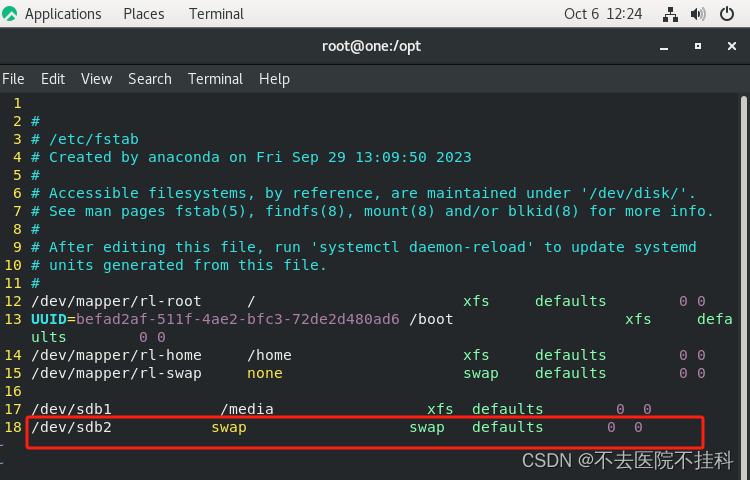Click the befad2af-511f UUID value
The height and width of the screenshot is (480, 750).
238,319
